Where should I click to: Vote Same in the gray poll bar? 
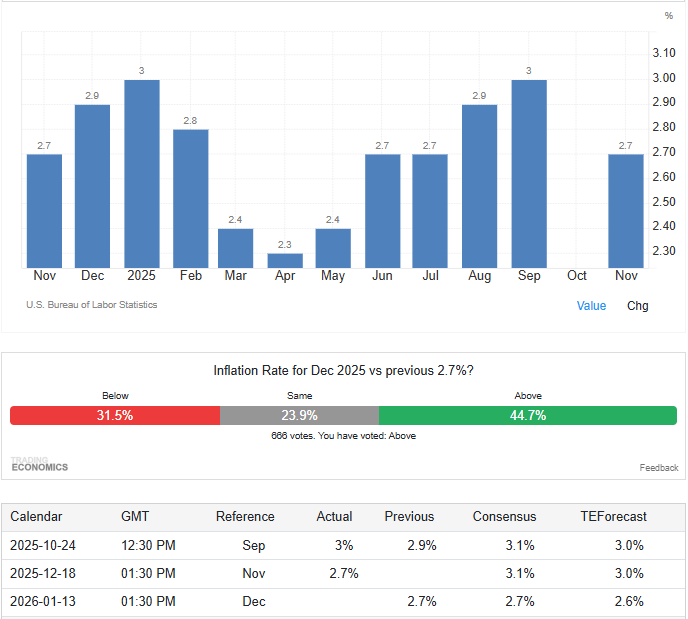299,416
